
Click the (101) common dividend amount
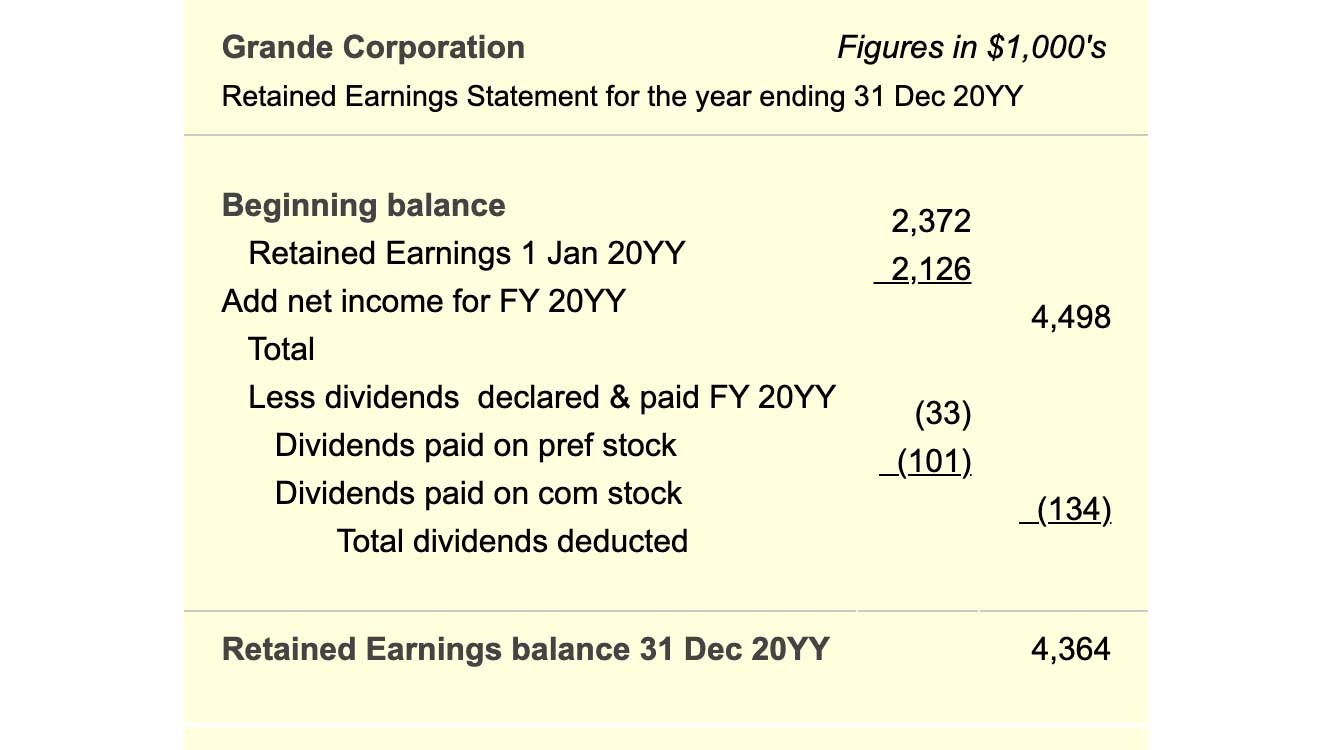(926, 462)
